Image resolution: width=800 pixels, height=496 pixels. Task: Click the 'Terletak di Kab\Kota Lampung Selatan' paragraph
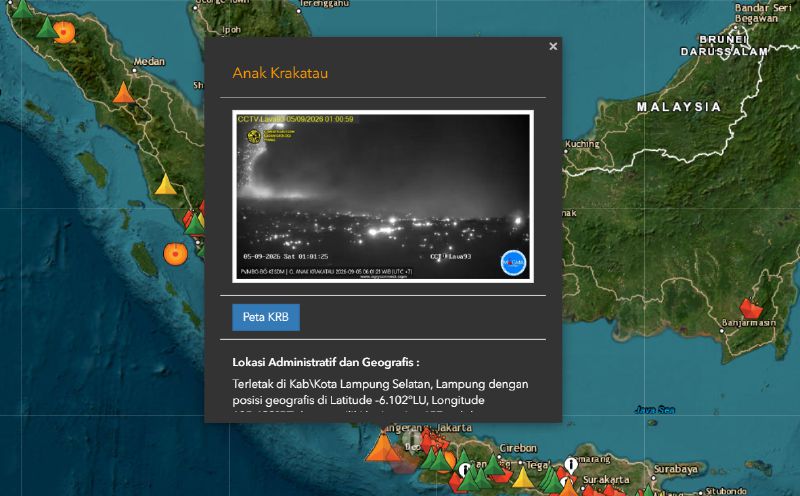[x=380, y=392]
